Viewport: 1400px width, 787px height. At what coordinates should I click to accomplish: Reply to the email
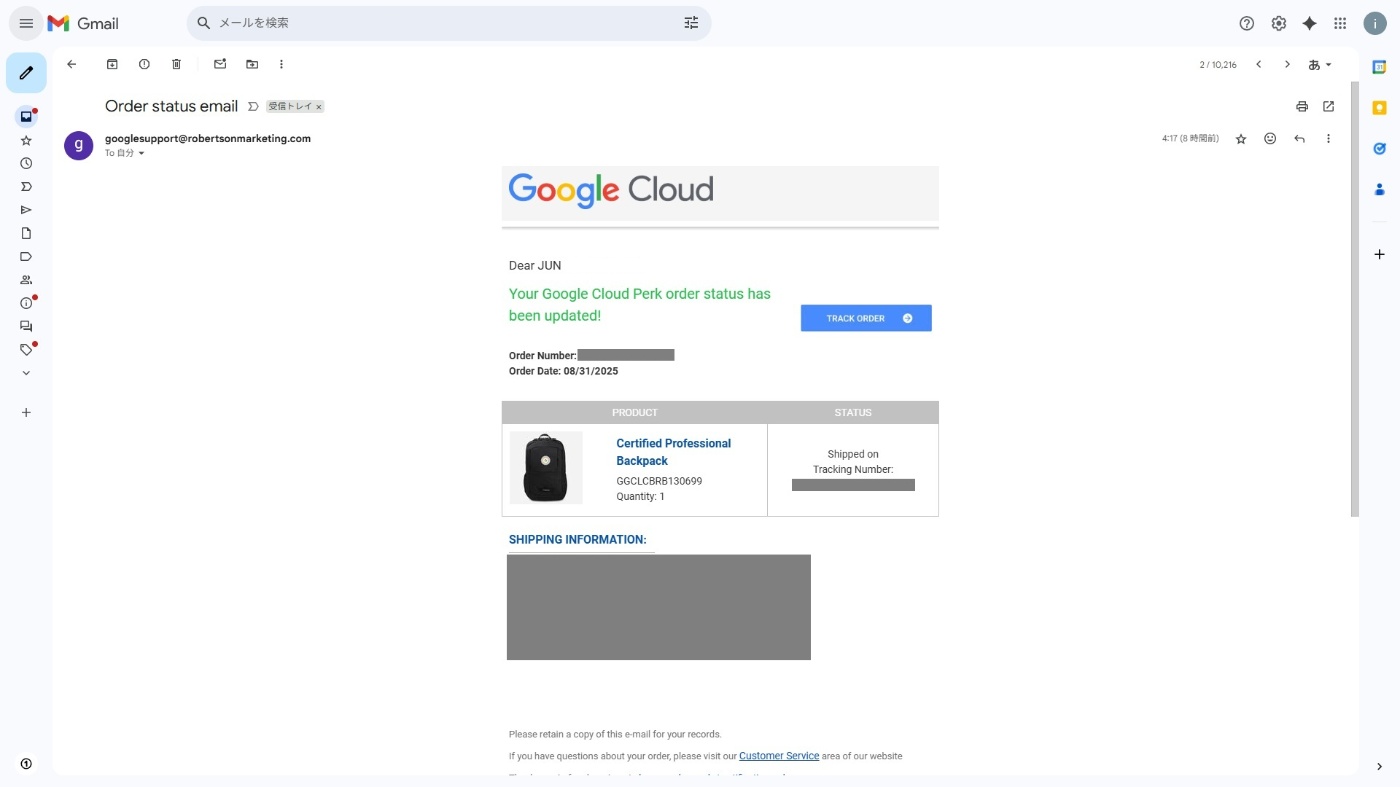[1299, 139]
